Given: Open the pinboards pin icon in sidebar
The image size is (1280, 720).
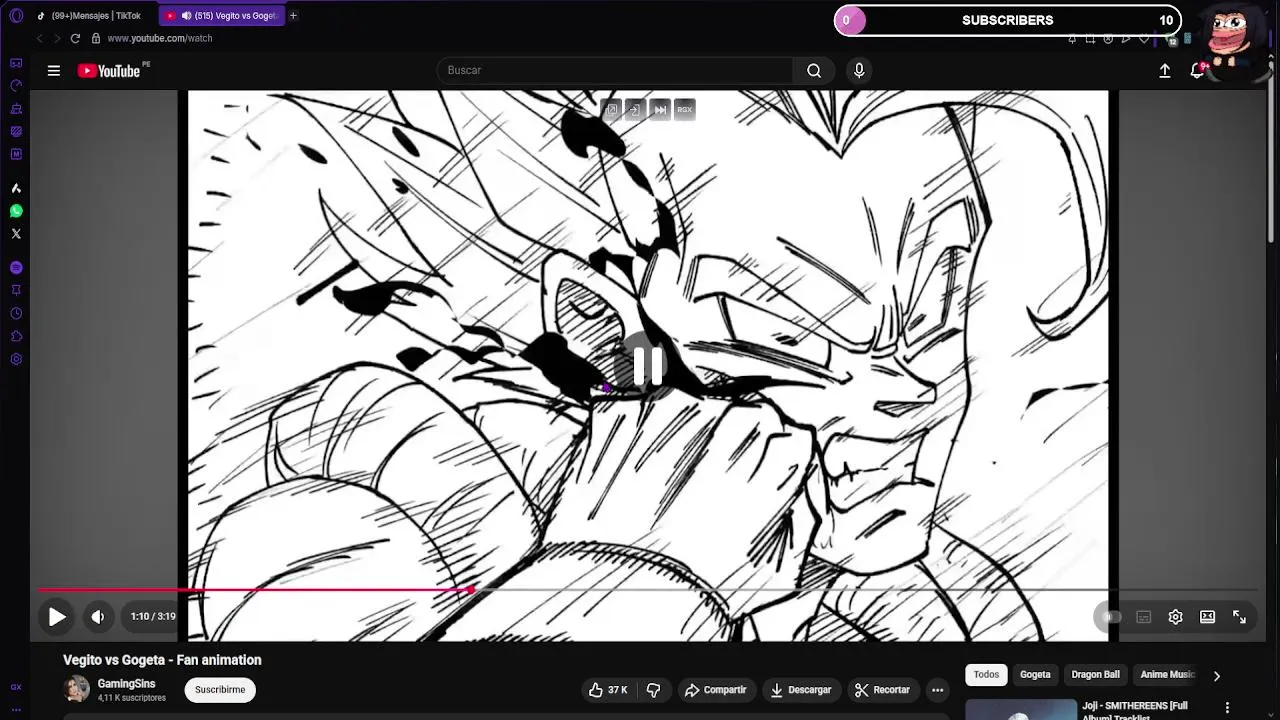Looking at the screenshot, I should pos(16,291).
